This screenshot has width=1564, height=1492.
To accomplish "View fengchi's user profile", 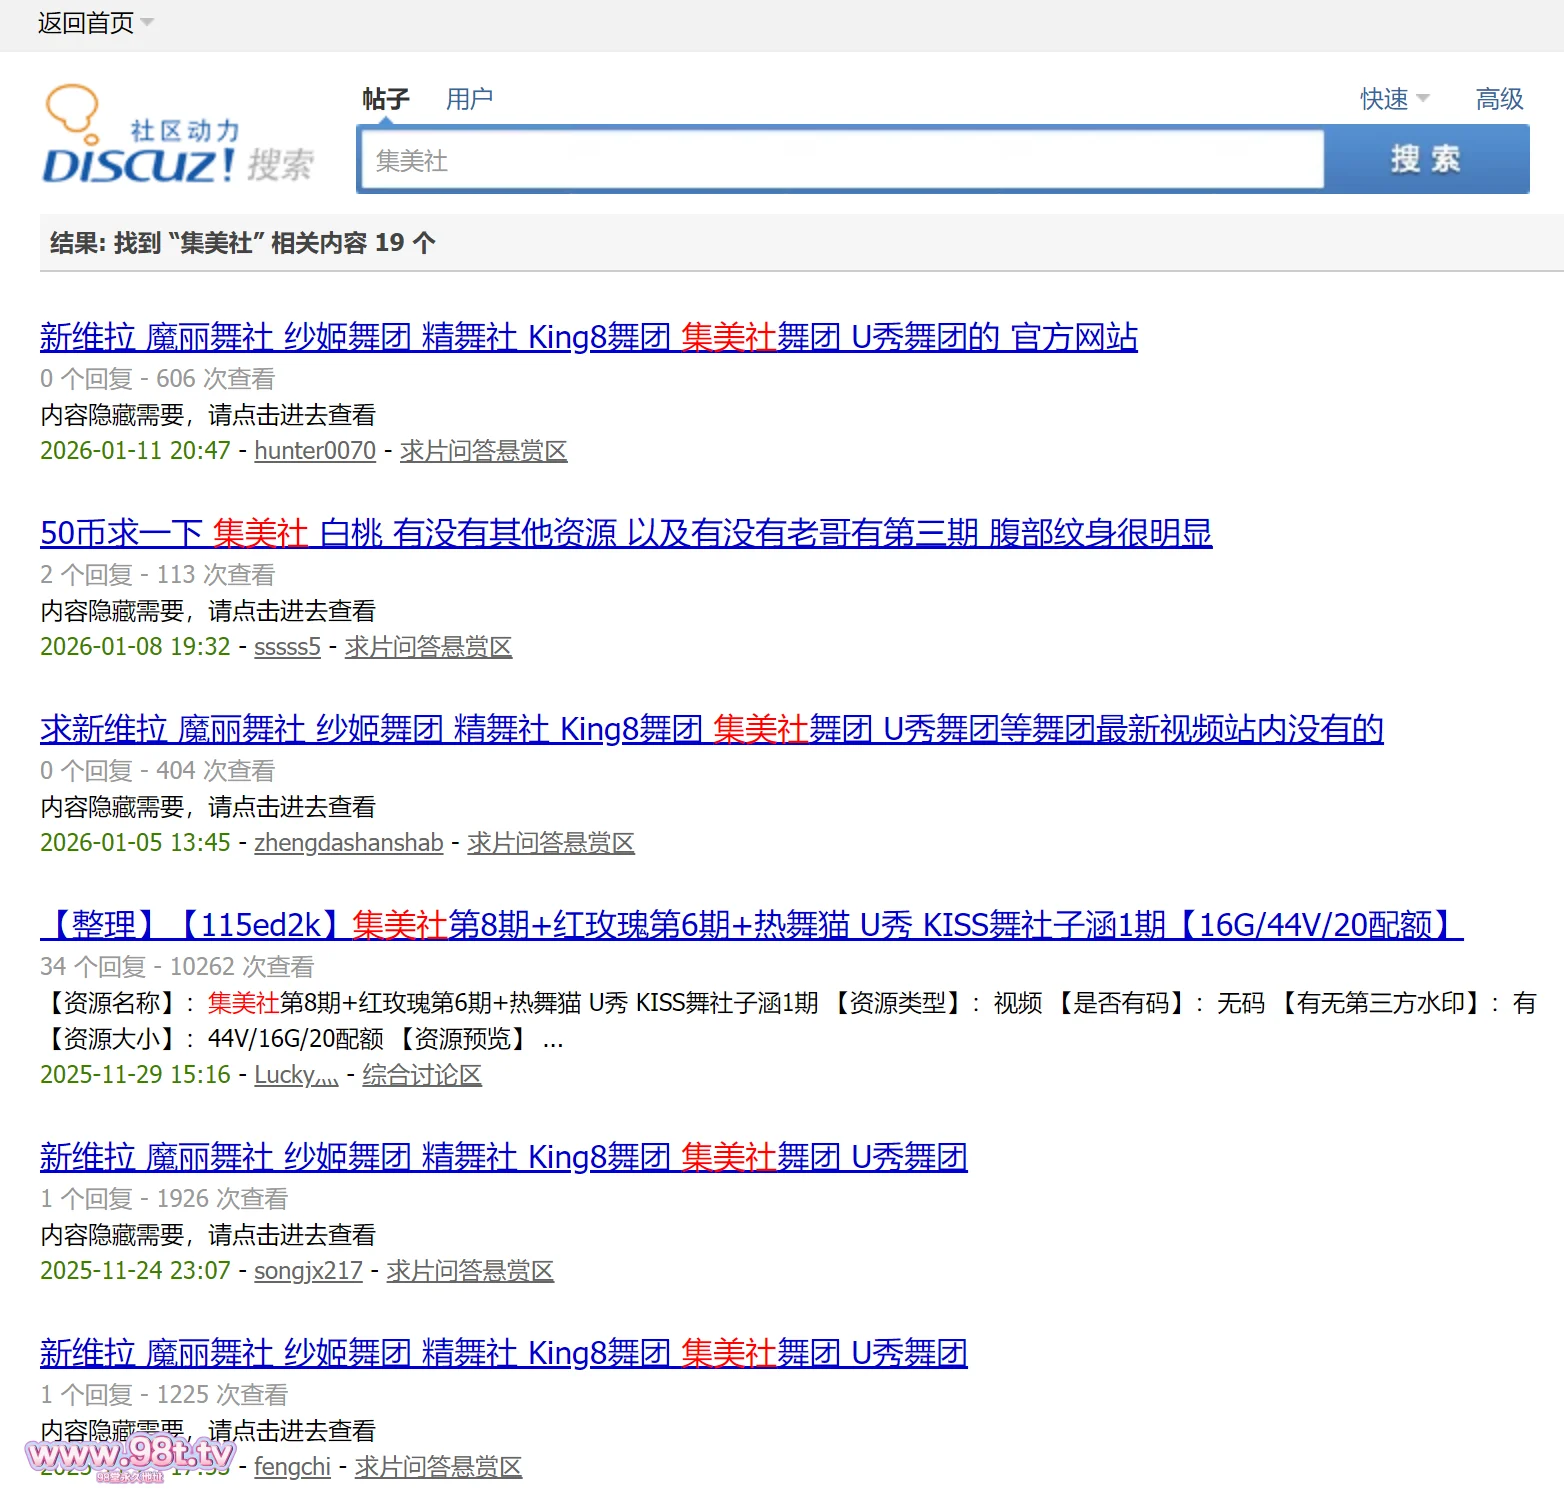I will click(292, 1467).
